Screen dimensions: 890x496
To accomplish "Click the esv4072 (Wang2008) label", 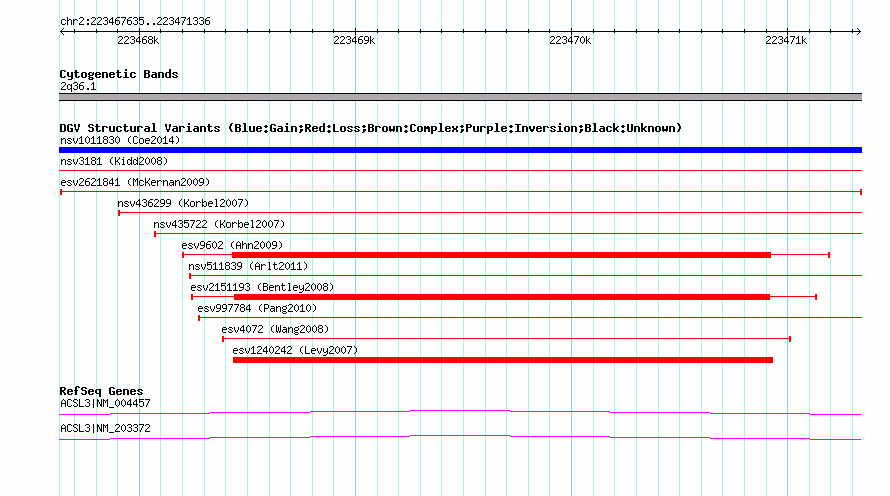I will tap(275, 329).
